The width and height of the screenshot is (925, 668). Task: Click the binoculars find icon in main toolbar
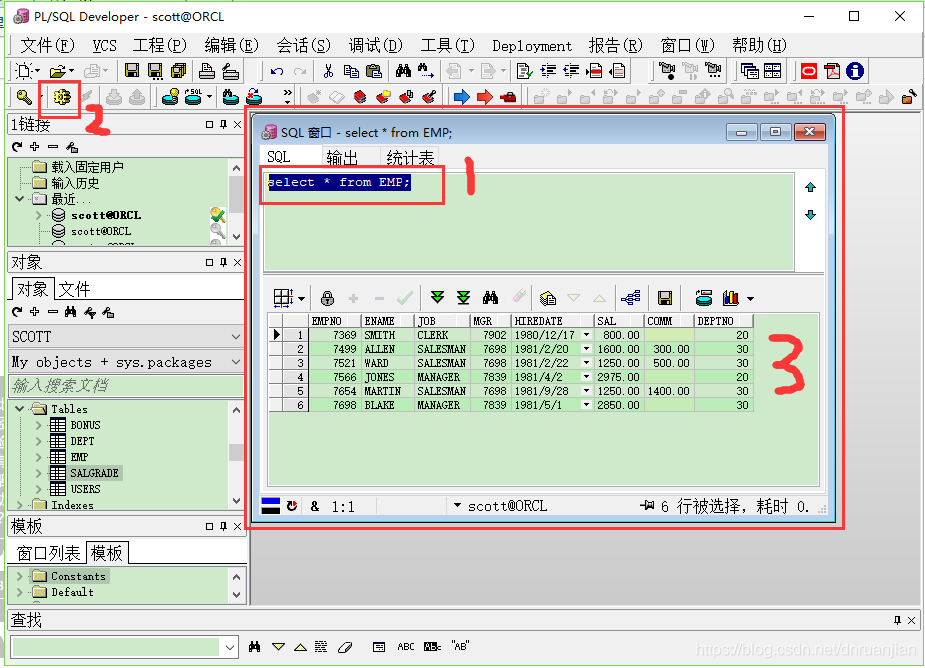404,71
